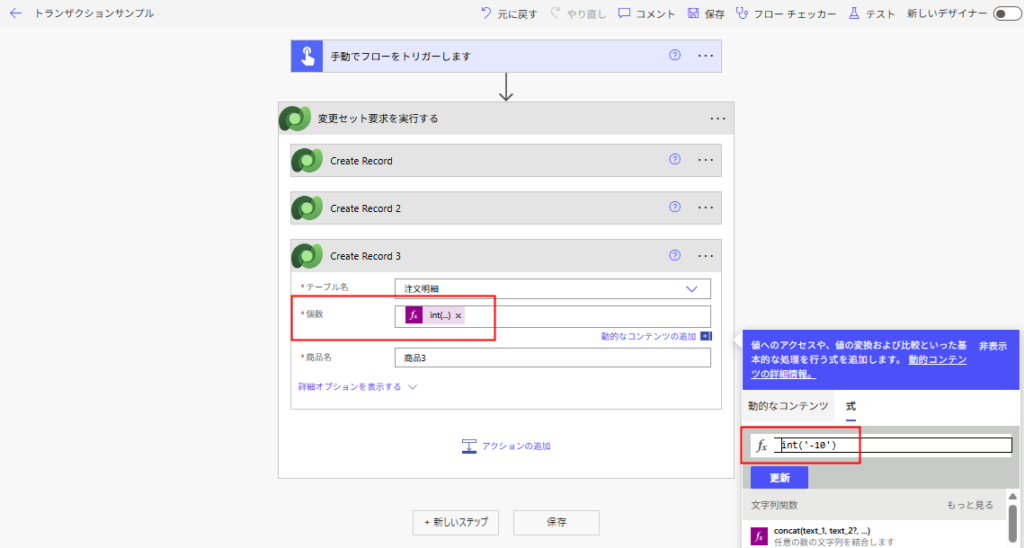Click the 元に戻す undo icon
1024x548 pixels.
486,14
